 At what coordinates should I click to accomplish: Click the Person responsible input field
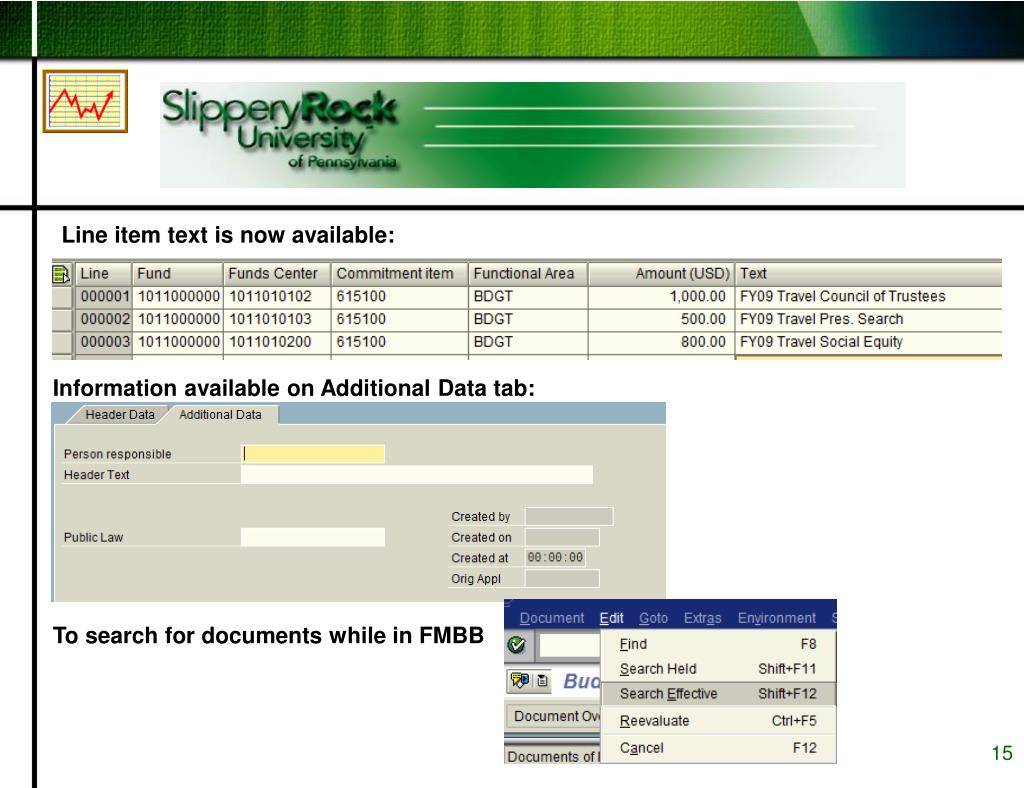(313, 454)
